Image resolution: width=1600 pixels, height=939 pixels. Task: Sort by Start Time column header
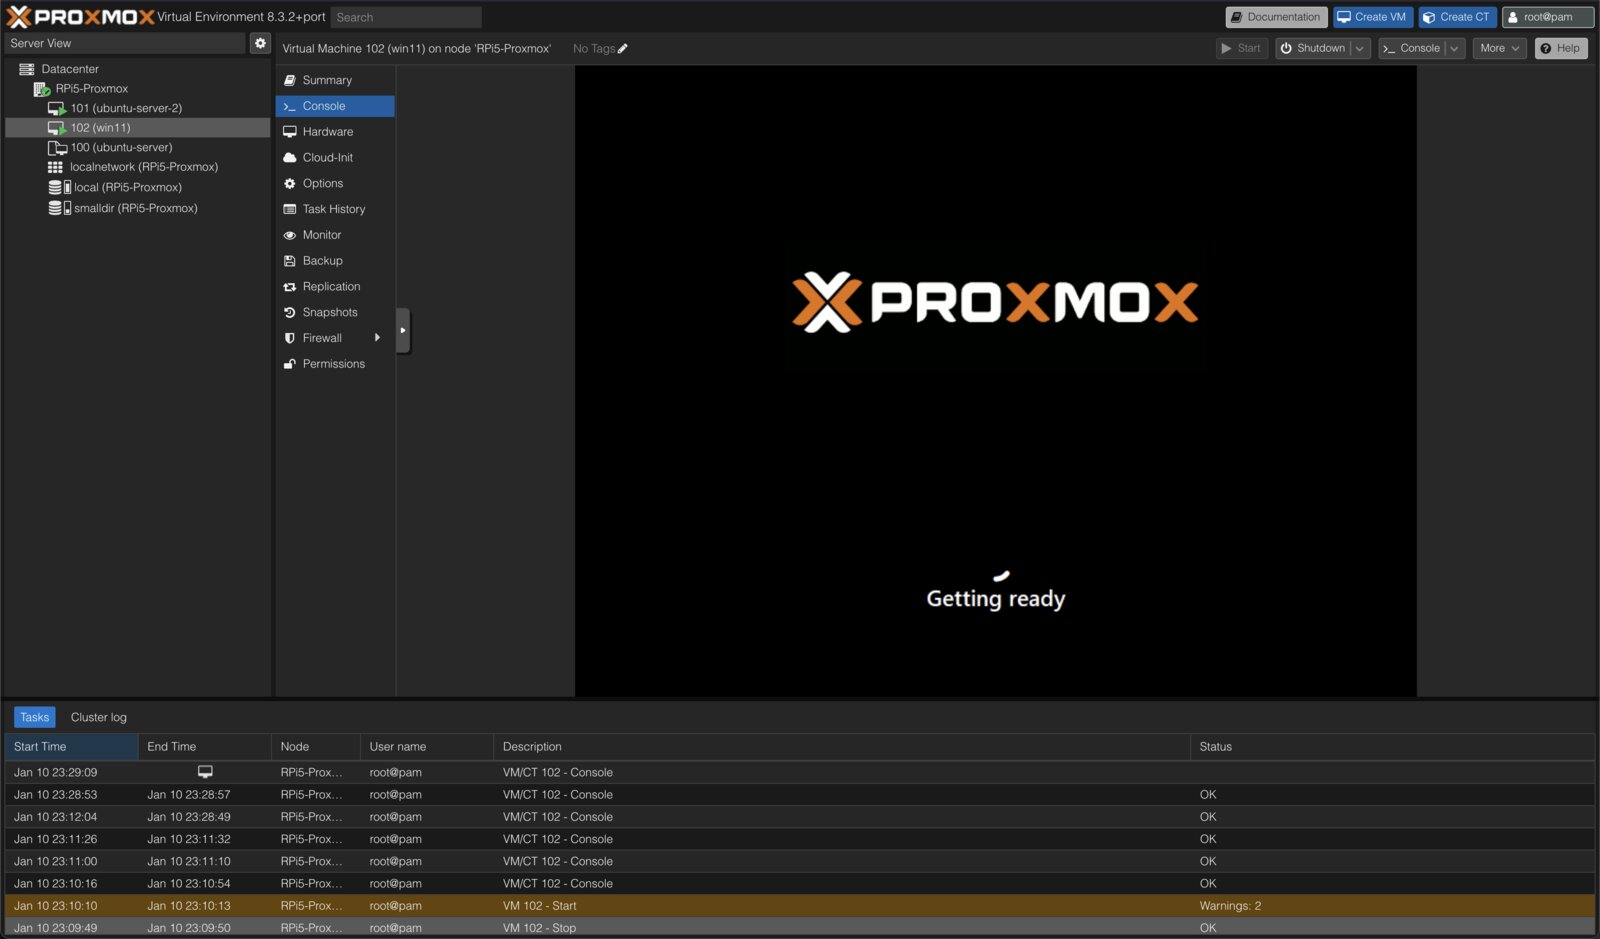pyautogui.click(x=71, y=747)
